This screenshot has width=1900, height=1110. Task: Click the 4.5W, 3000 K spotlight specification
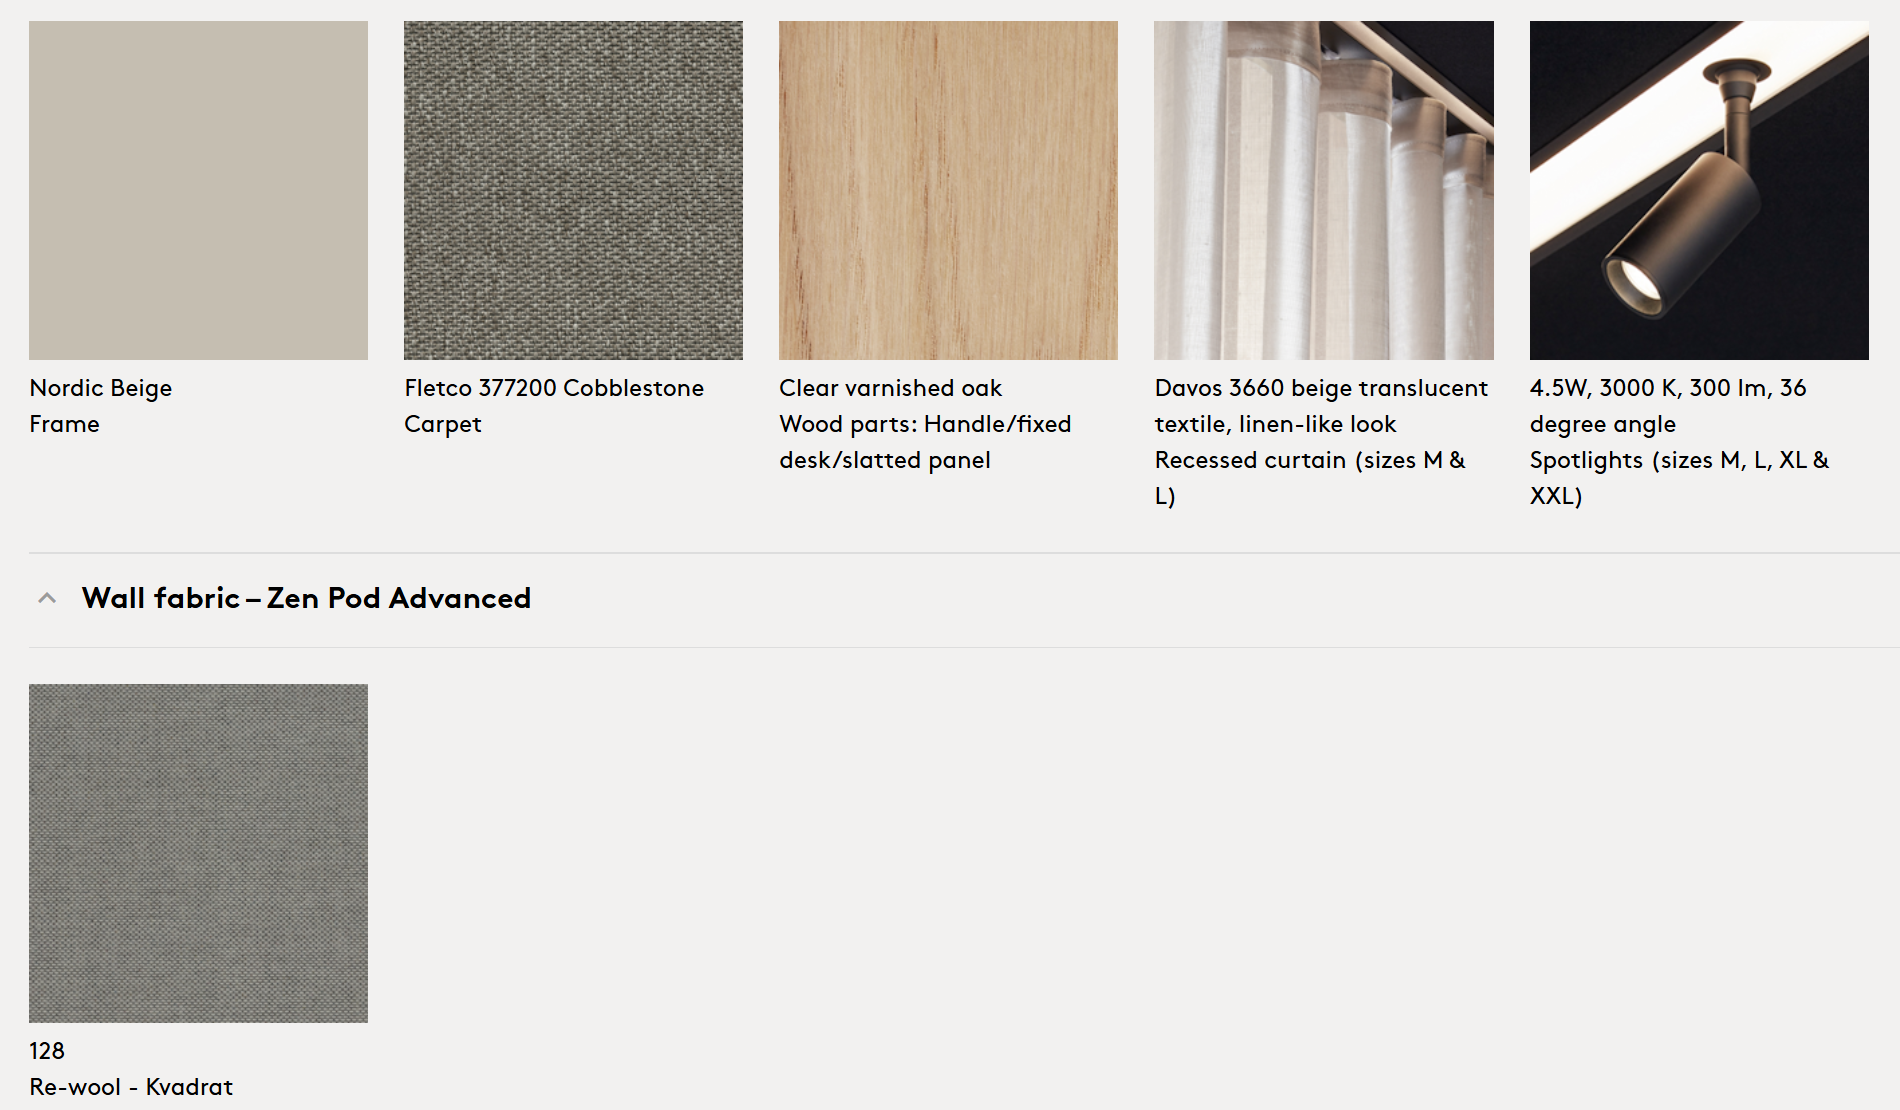(1668, 406)
